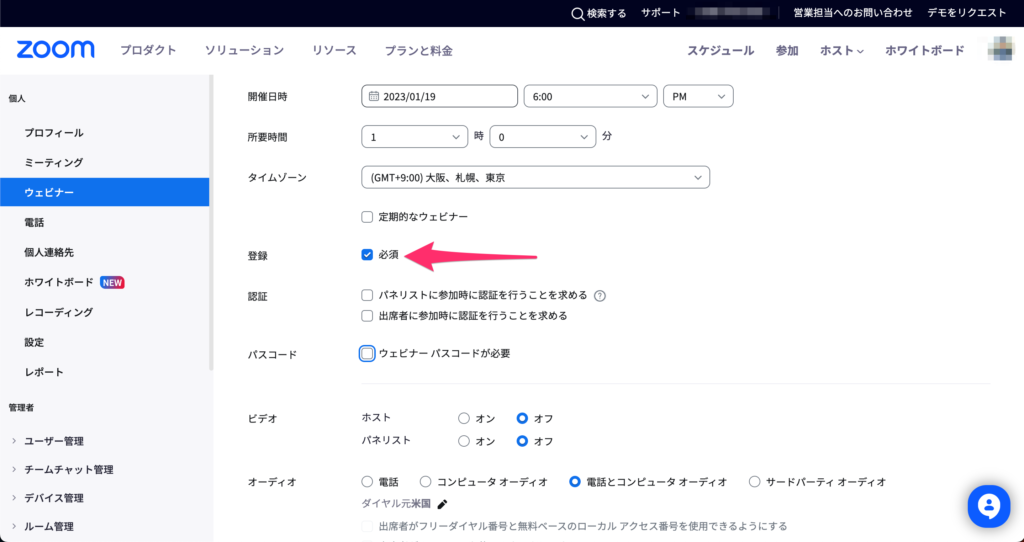Screen dimensions: 1024x542
Task: Open リソース navigation menu
Action: coord(334,50)
